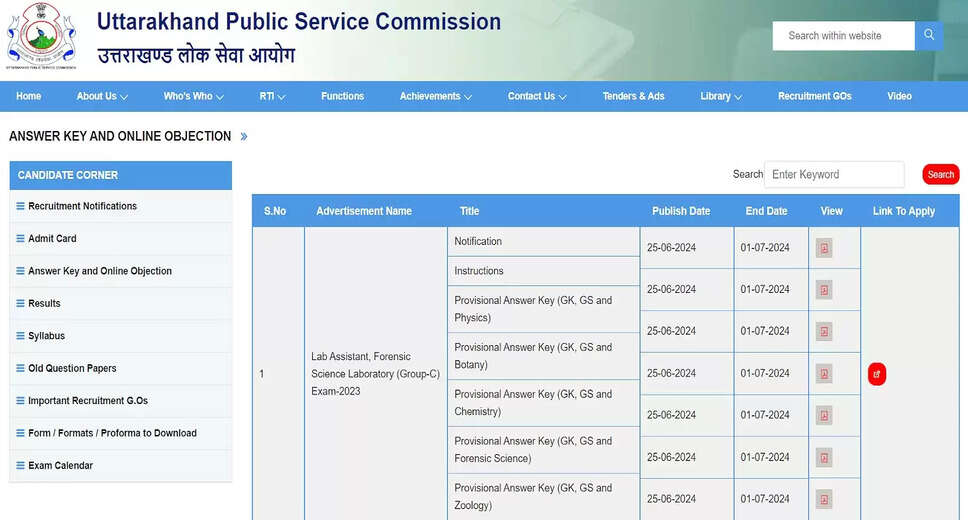The width and height of the screenshot is (968, 520).
Task: Open the Important Recruitment G.Os link
Action: [88, 401]
